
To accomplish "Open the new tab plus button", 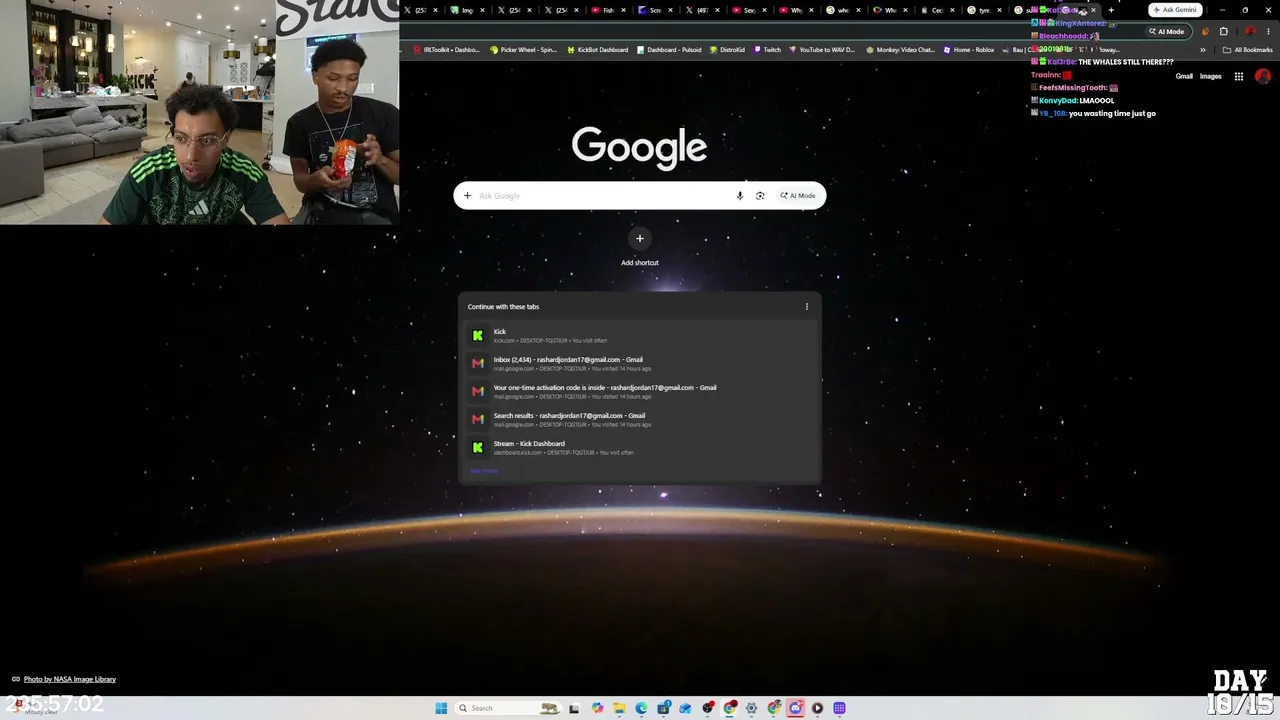I will [1111, 10].
